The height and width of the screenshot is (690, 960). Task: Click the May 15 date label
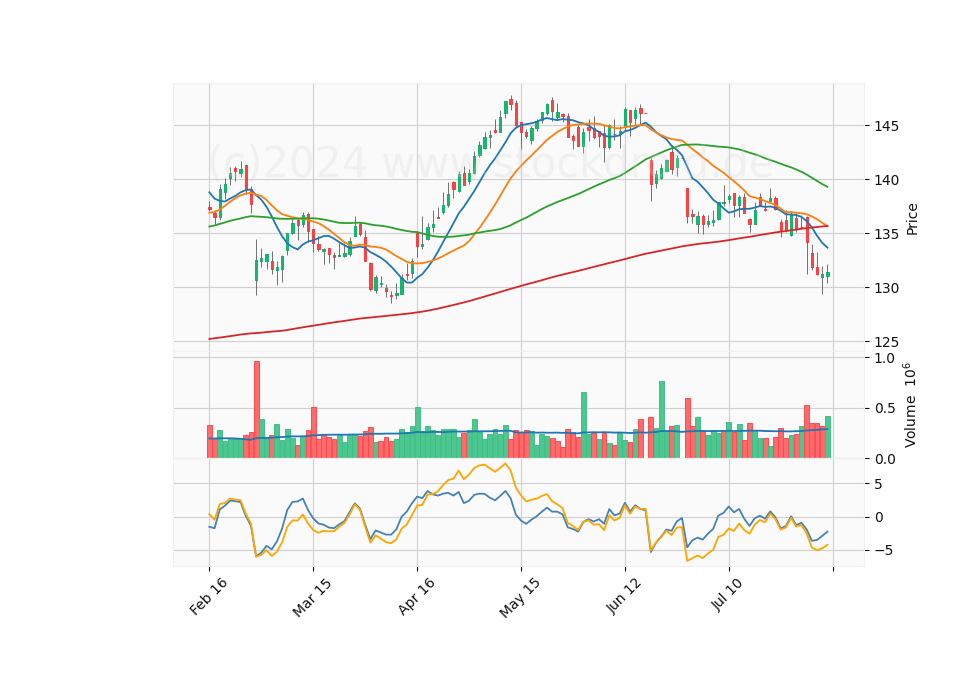coord(520,598)
